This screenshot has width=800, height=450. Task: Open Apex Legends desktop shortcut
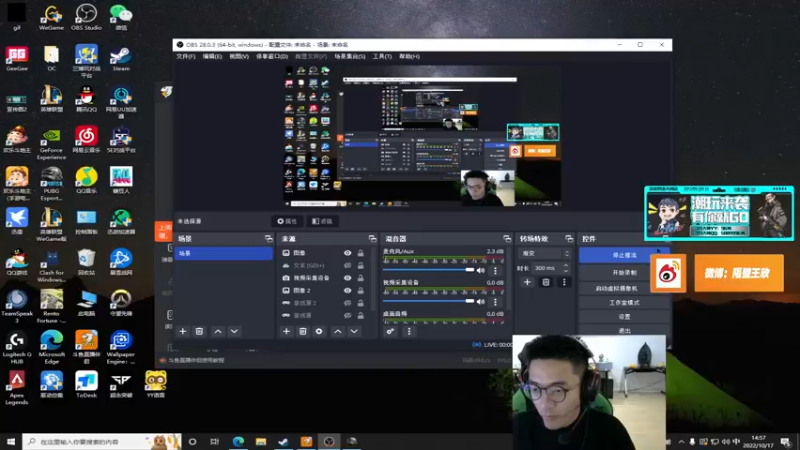point(17,388)
